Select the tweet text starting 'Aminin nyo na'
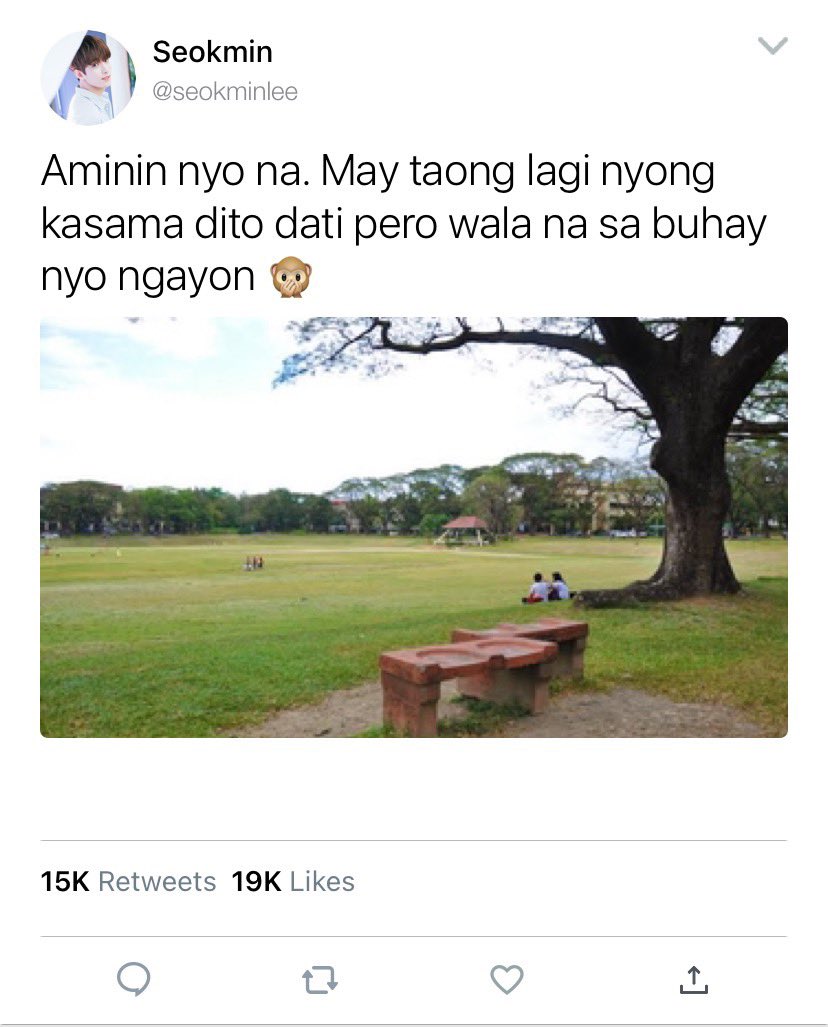828x1027 pixels. [x=404, y=224]
